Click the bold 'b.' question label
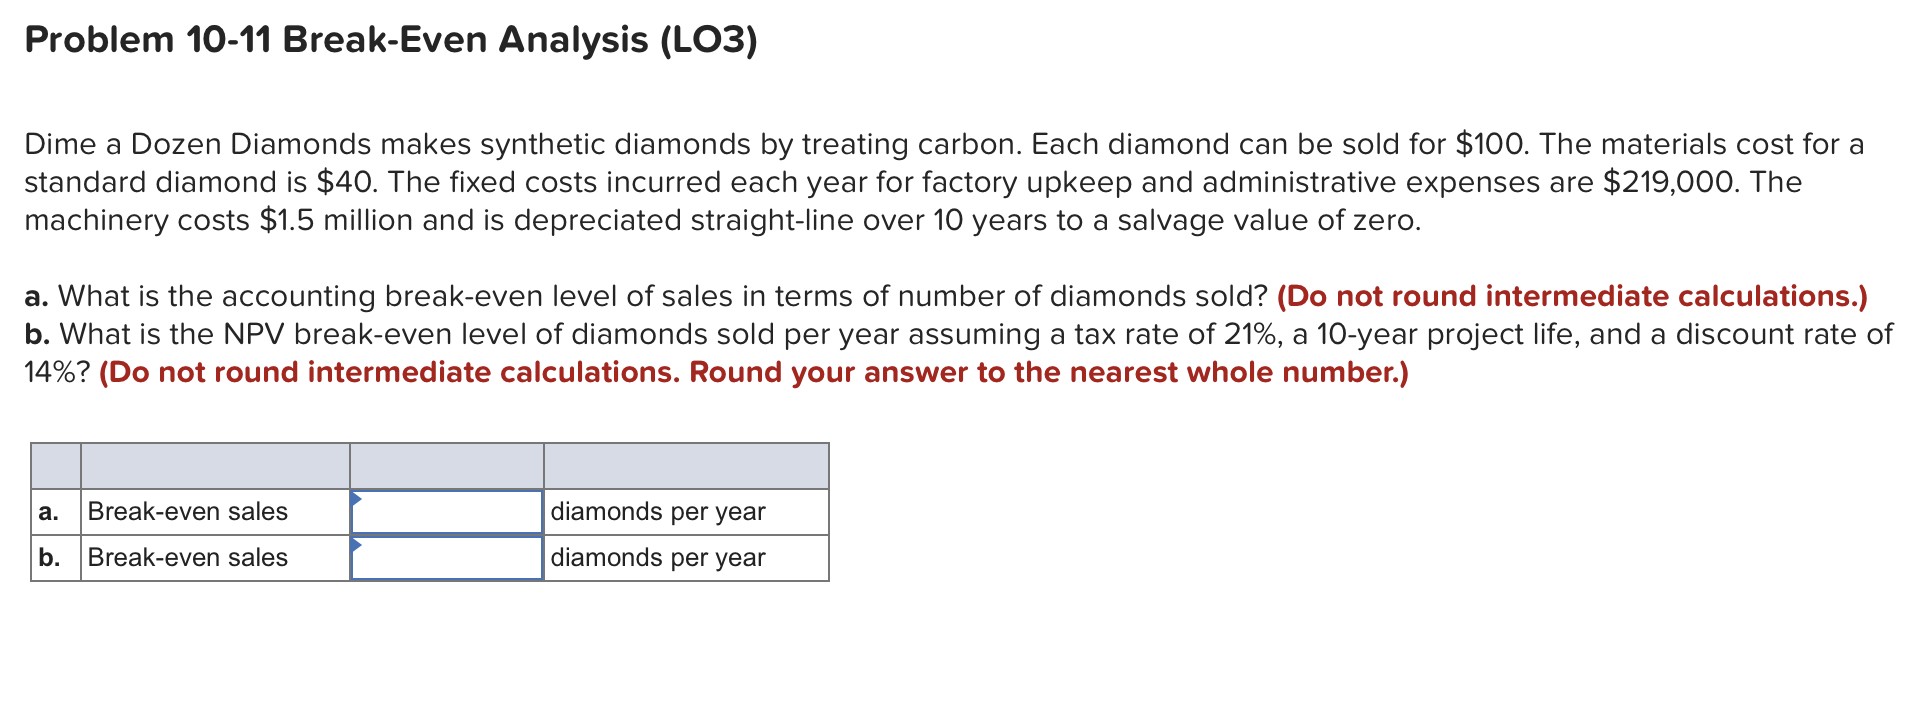This screenshot has width=1905, height=724. (33, 334)
